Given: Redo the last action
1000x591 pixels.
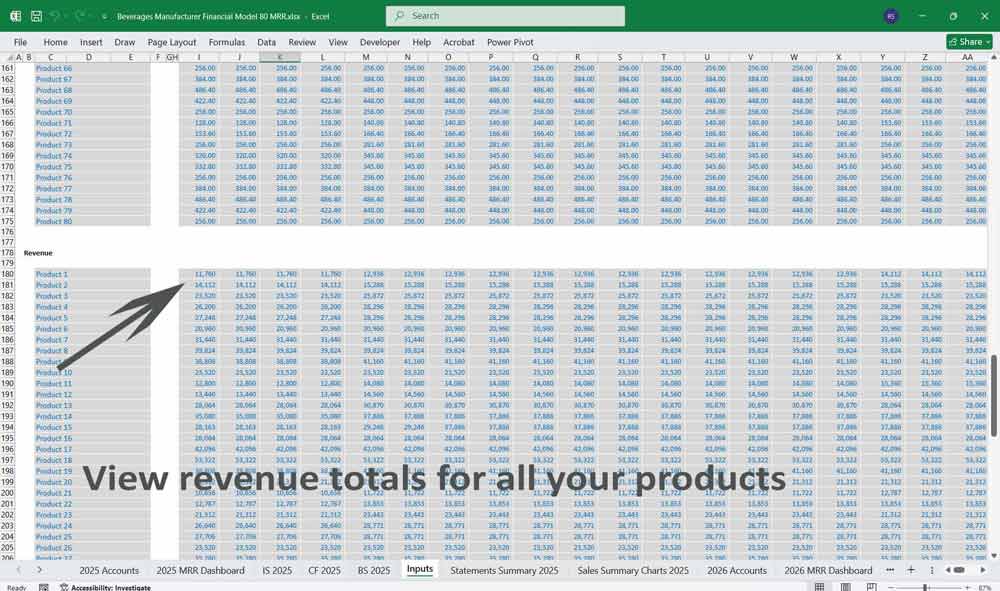Looking at the screenshot, I should [78, 16].
